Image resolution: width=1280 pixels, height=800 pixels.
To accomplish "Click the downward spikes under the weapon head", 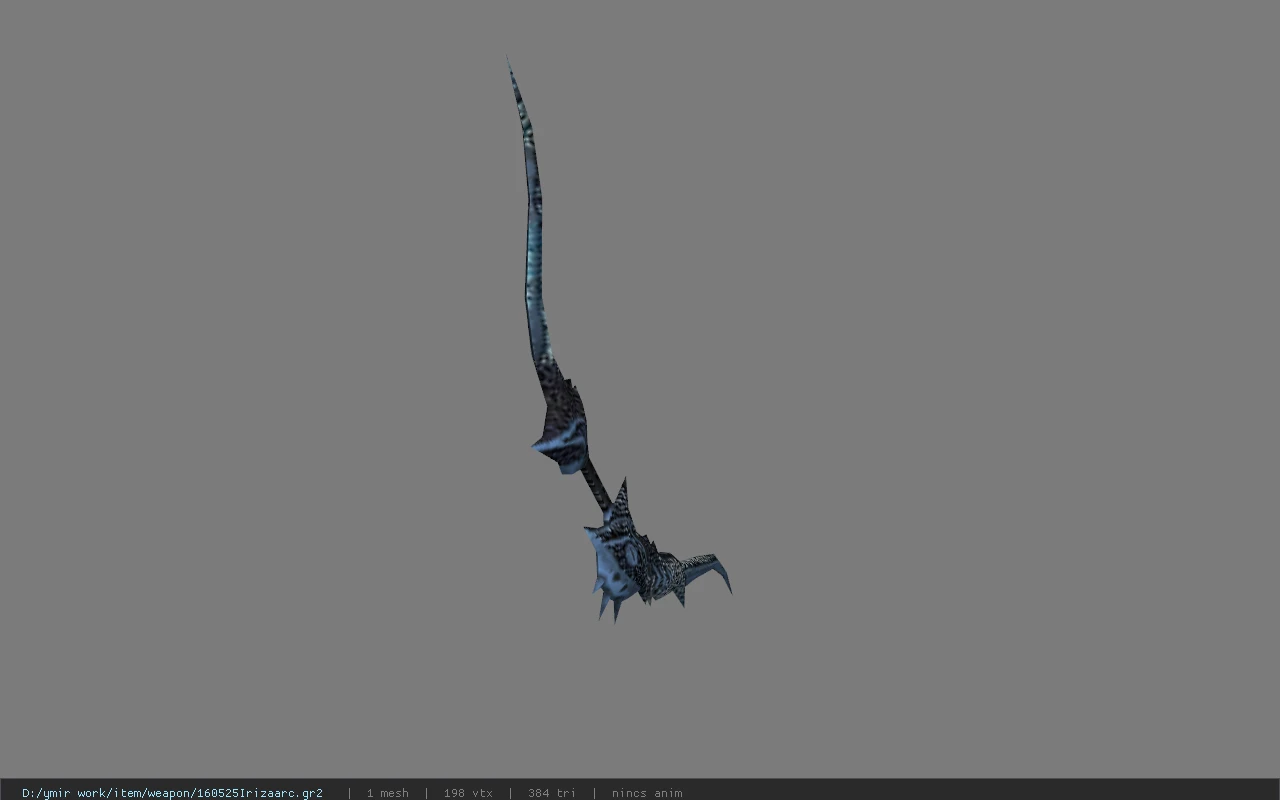I will [610, 605].
